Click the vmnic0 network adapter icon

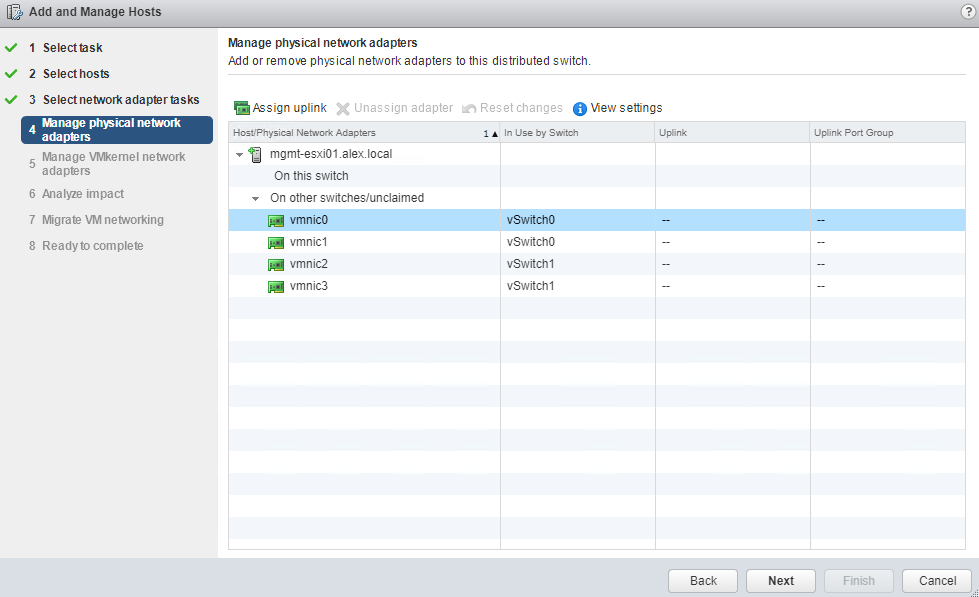tap(276, 221)
